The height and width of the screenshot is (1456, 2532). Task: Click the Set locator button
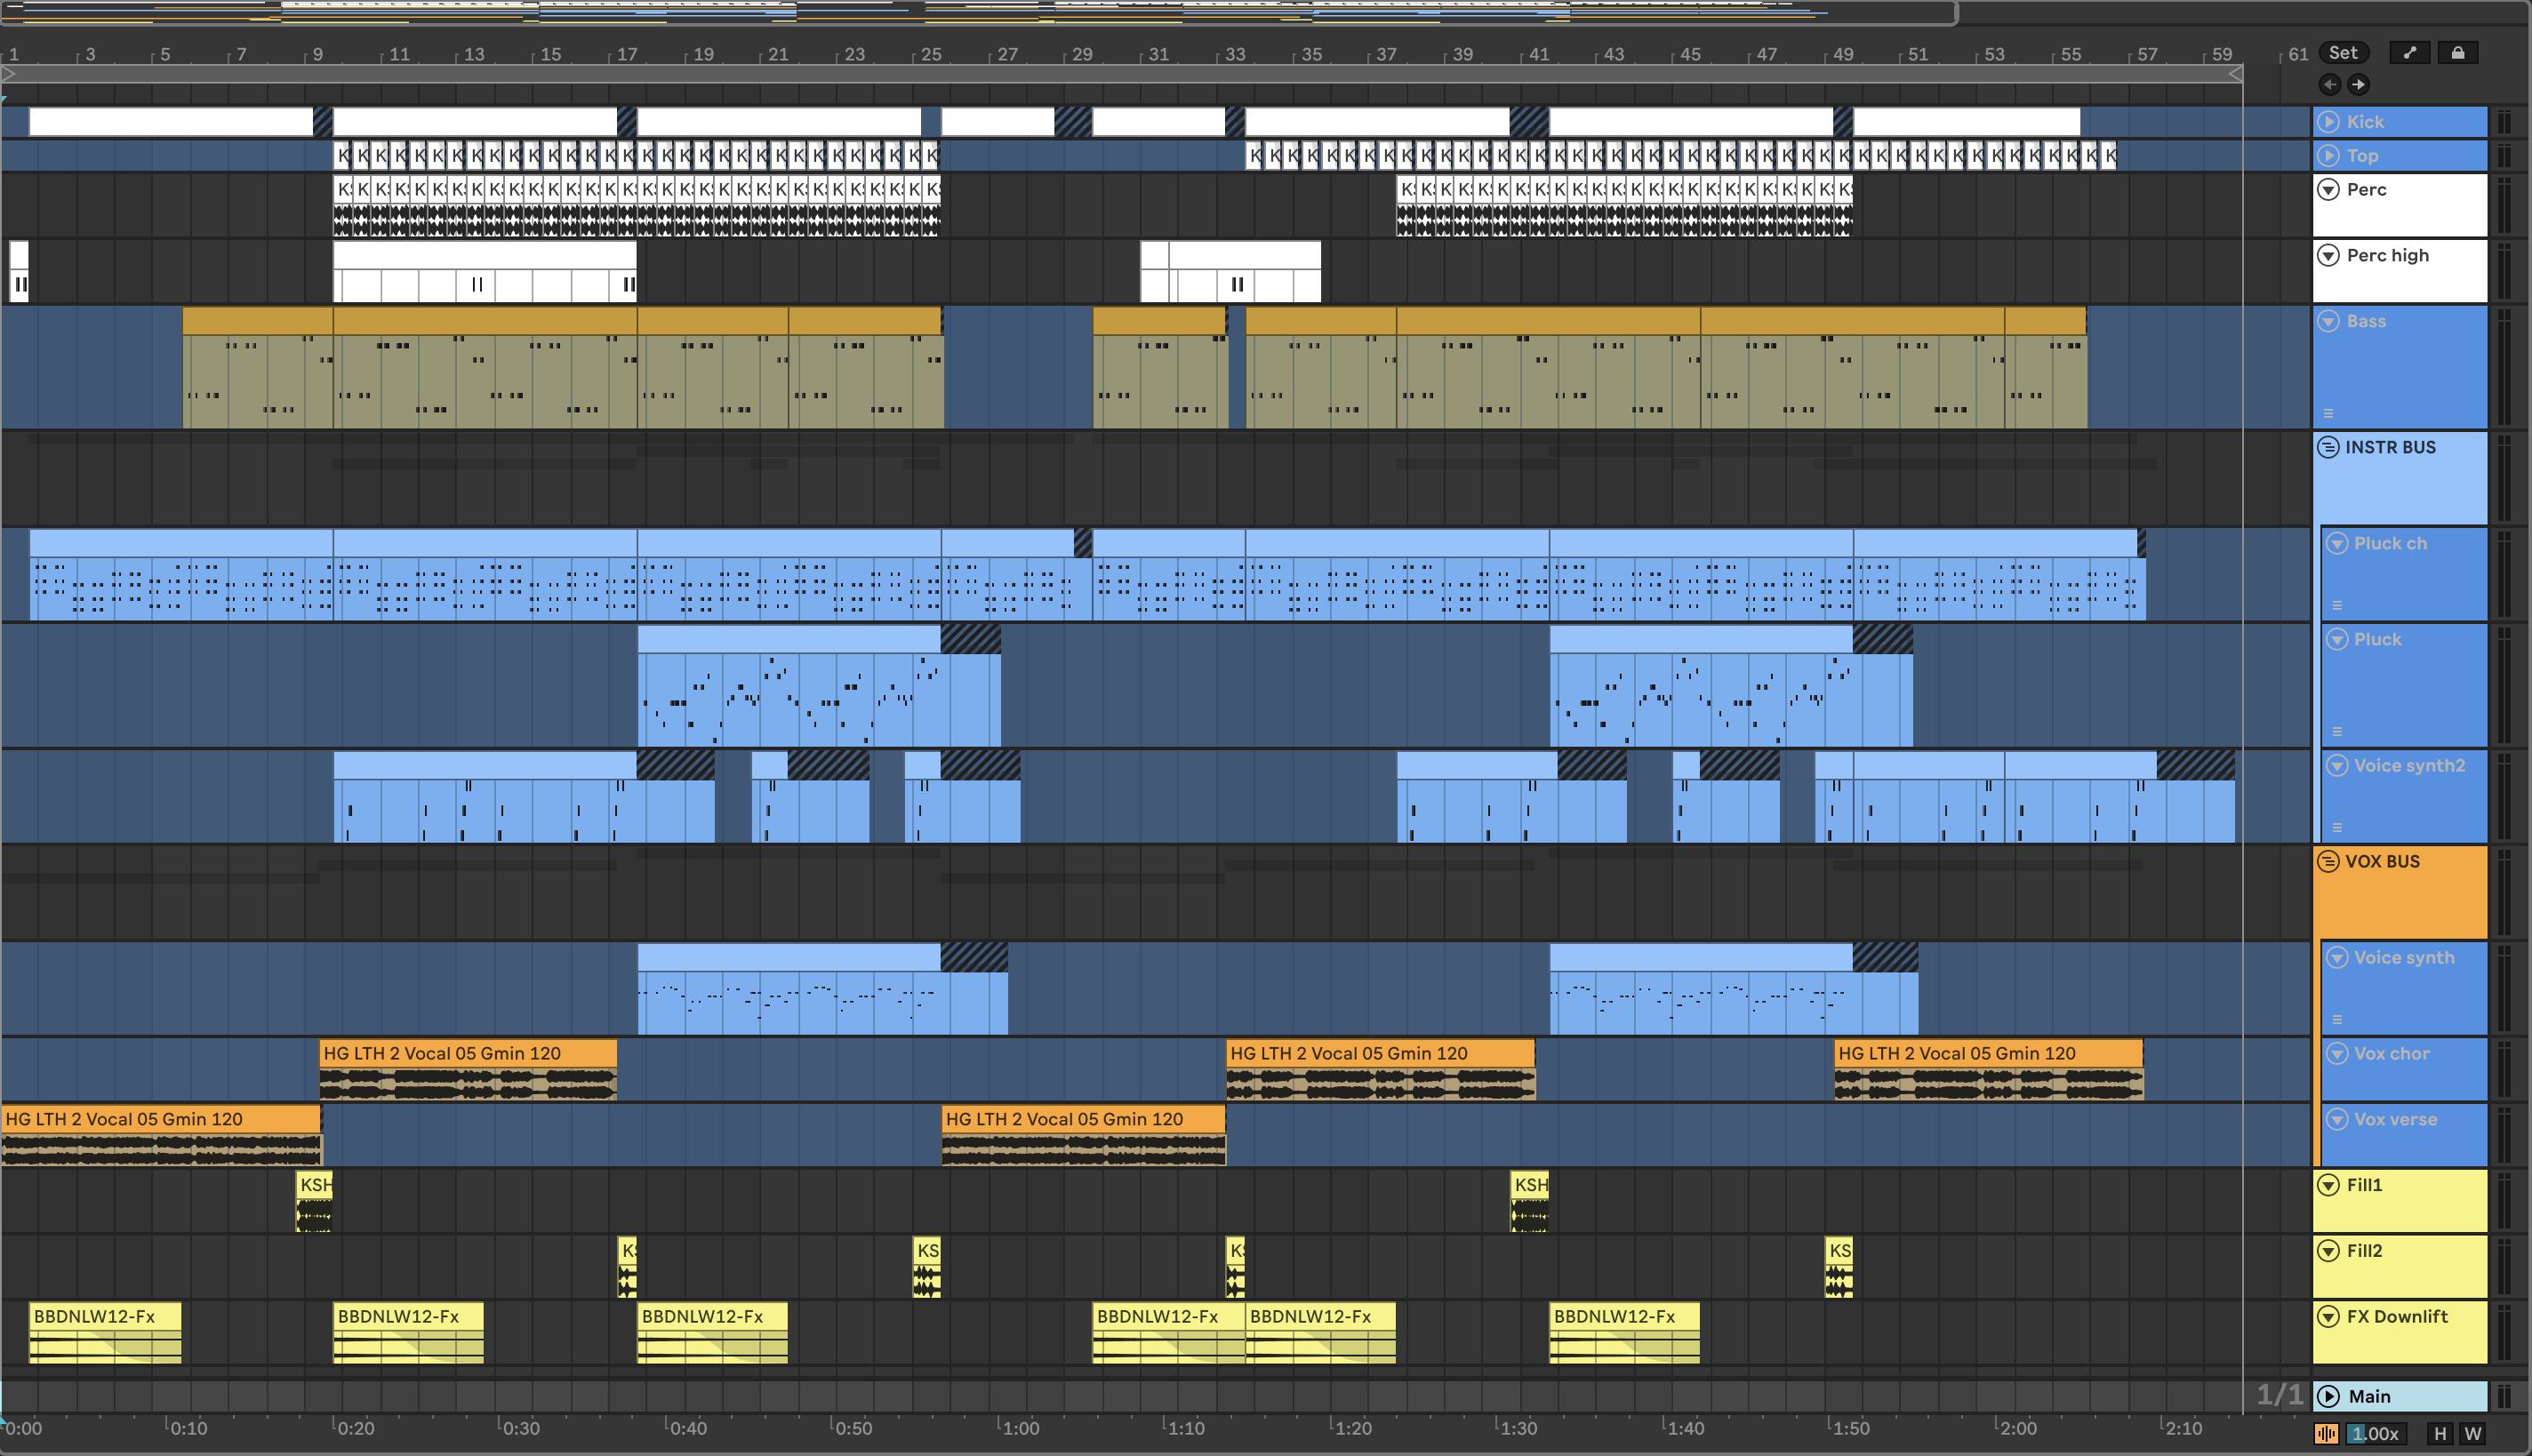click(x=2343, y=53)
